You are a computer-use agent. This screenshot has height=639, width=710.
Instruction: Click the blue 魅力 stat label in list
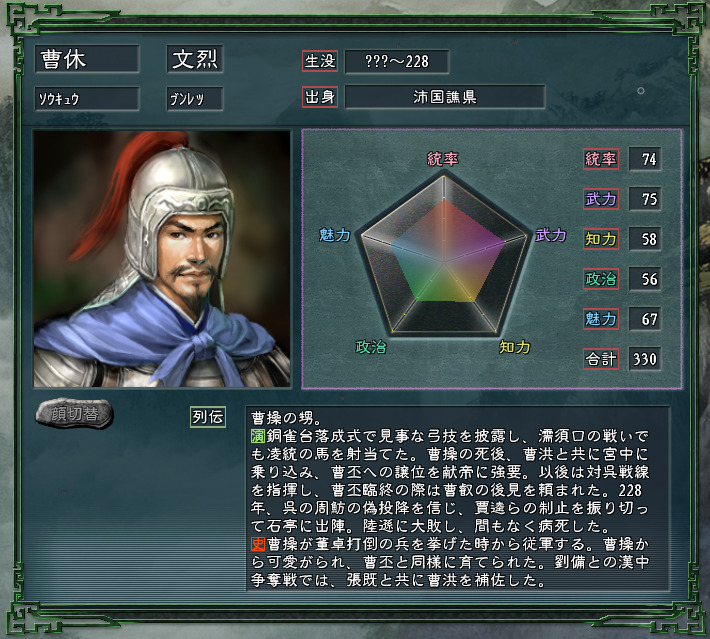pos(601,319)
